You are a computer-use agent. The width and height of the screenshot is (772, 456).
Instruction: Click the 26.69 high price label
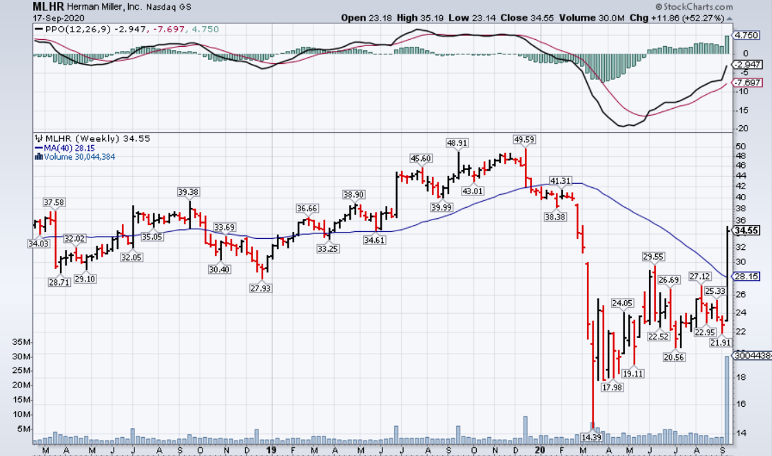tap(669, 280)
